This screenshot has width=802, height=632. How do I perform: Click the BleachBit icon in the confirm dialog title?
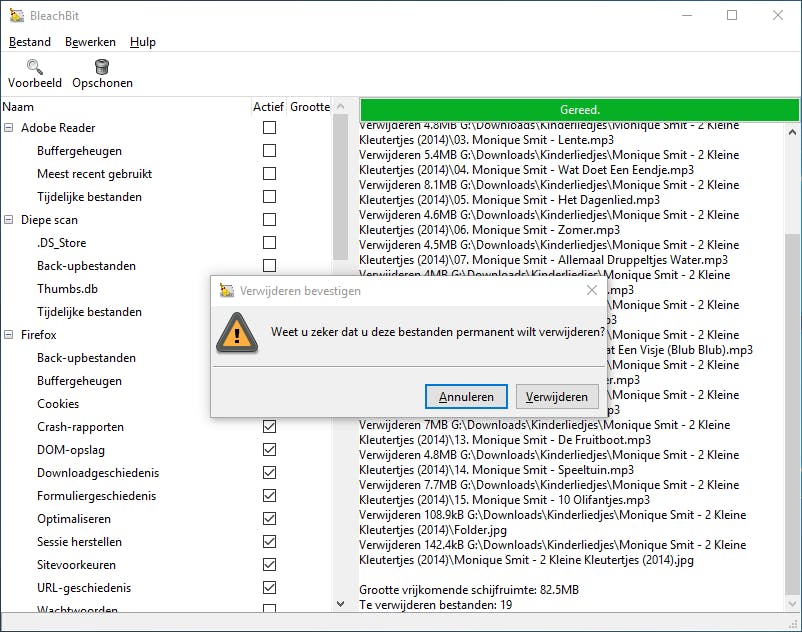[227, 290]
